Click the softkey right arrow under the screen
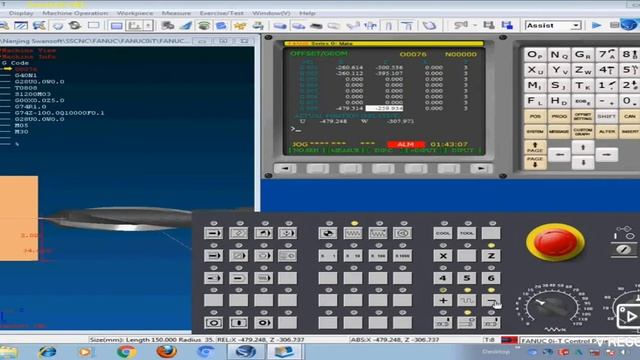640x360 pixels. pyautogui.click(x=481, y=168)
